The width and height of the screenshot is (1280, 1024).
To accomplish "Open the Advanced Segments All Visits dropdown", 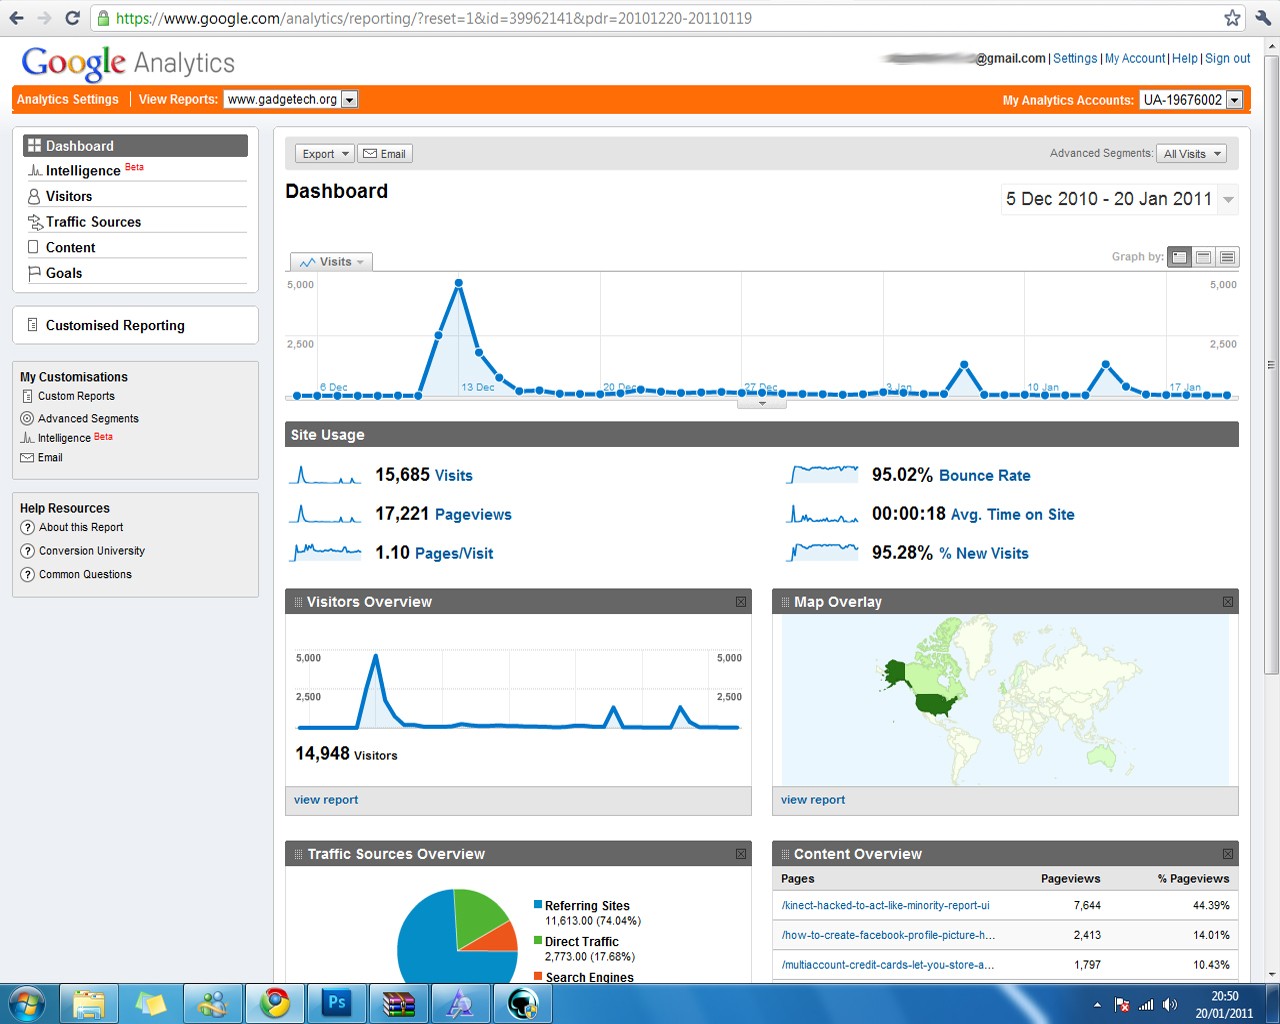I will point(1192,154).
